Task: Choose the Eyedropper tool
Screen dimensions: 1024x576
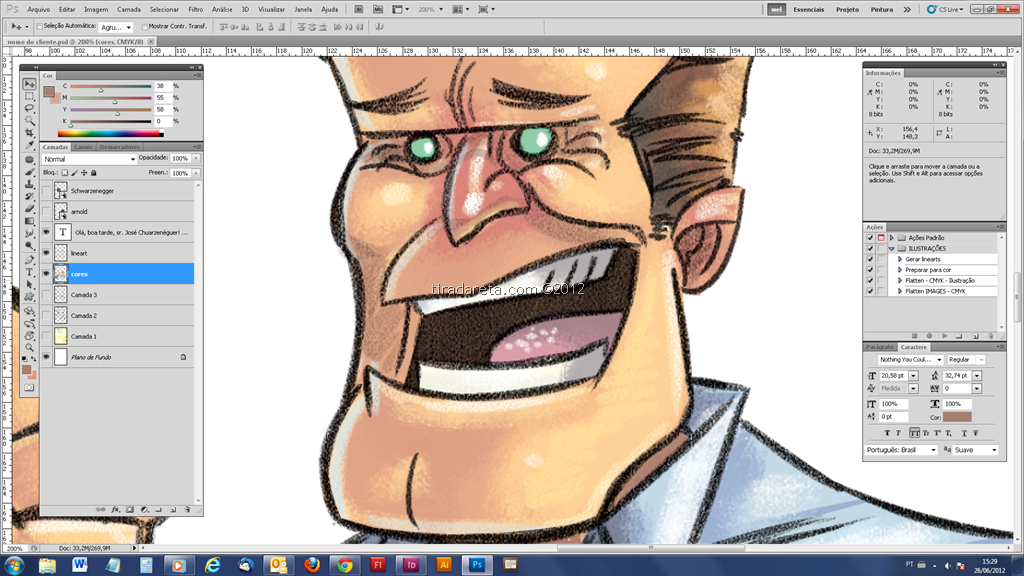Action: point(29,145)
